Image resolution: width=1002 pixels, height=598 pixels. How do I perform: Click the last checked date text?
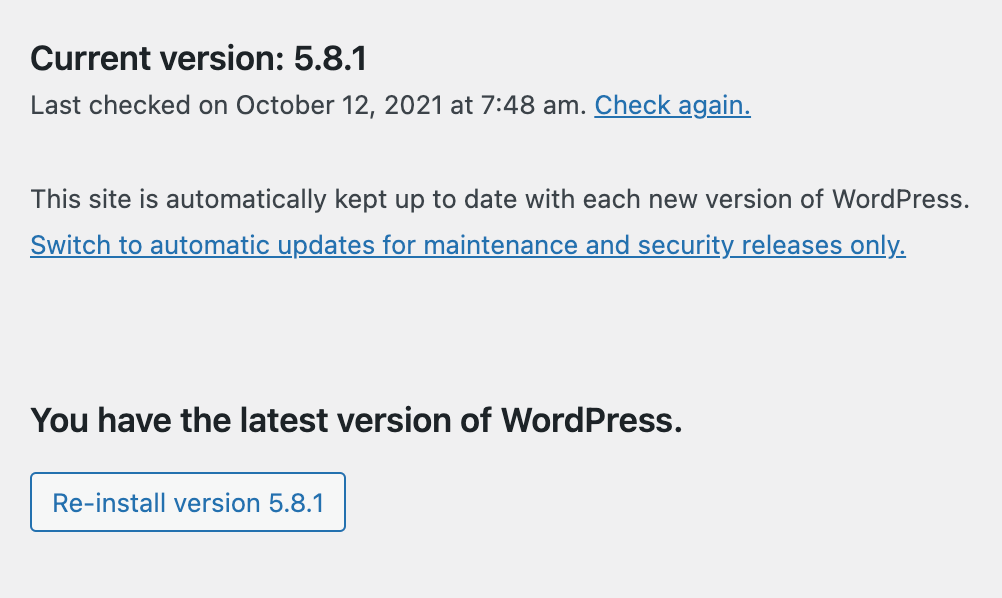point(300,104)
